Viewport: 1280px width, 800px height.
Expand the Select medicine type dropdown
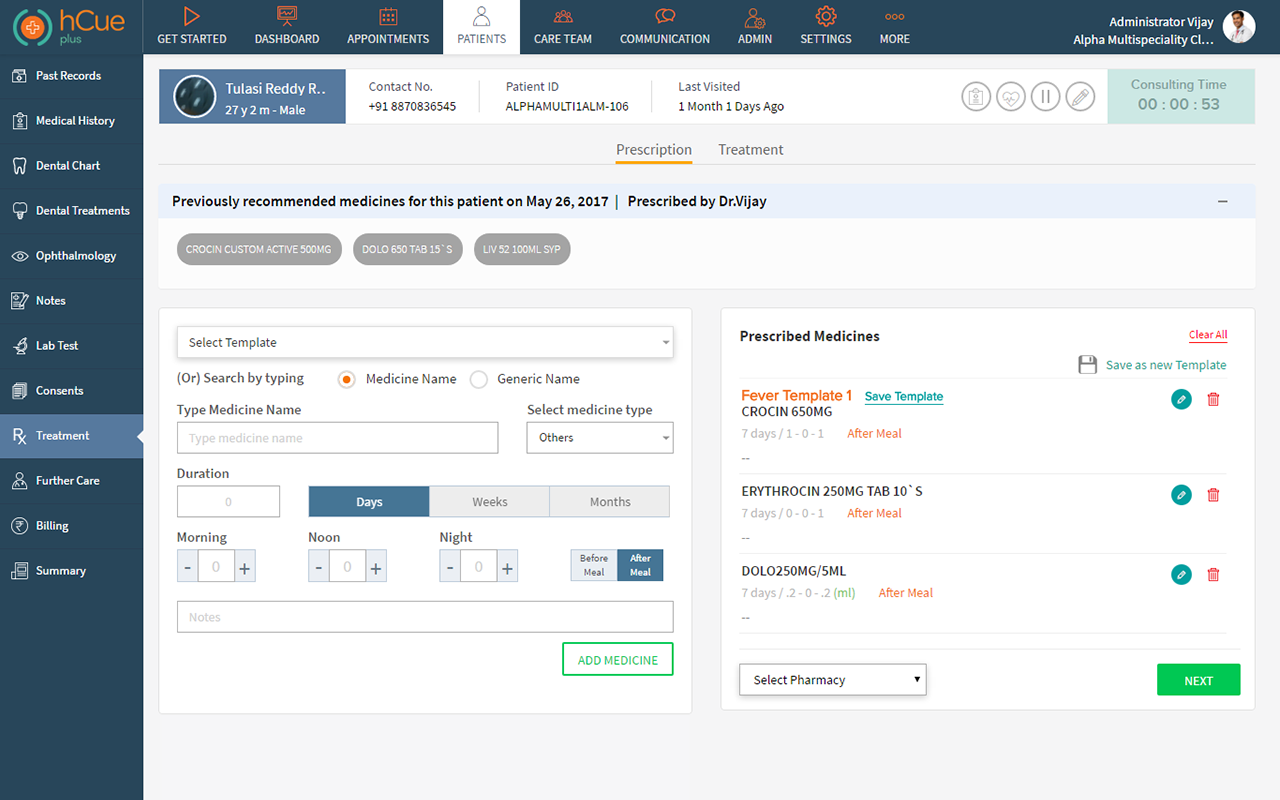click(600, 438)
